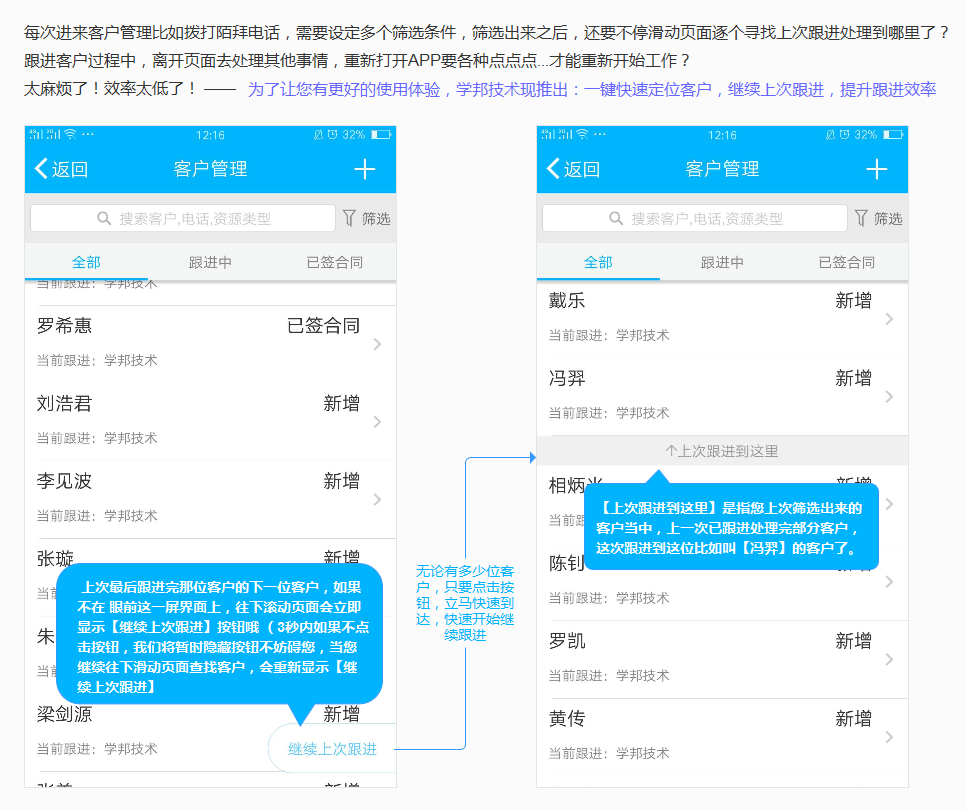Select 跟进中 tab in right phone
This screenshot has height=810, width=965.
(722, 262)
